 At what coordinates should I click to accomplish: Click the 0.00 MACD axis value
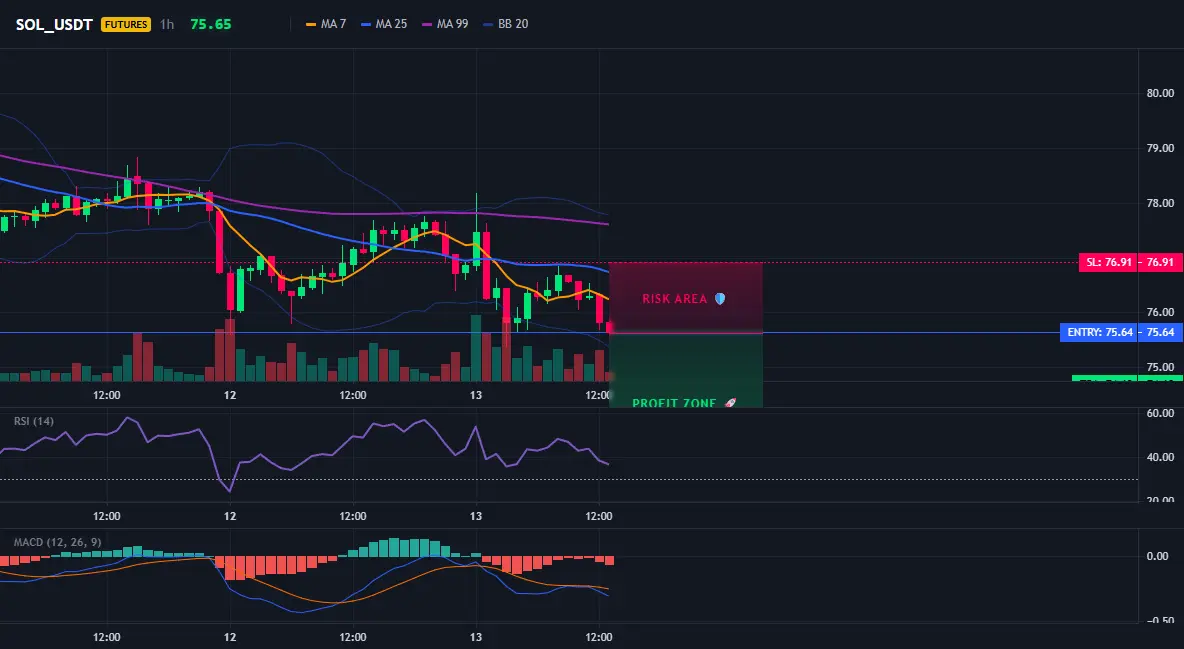tap(1158, 556)
